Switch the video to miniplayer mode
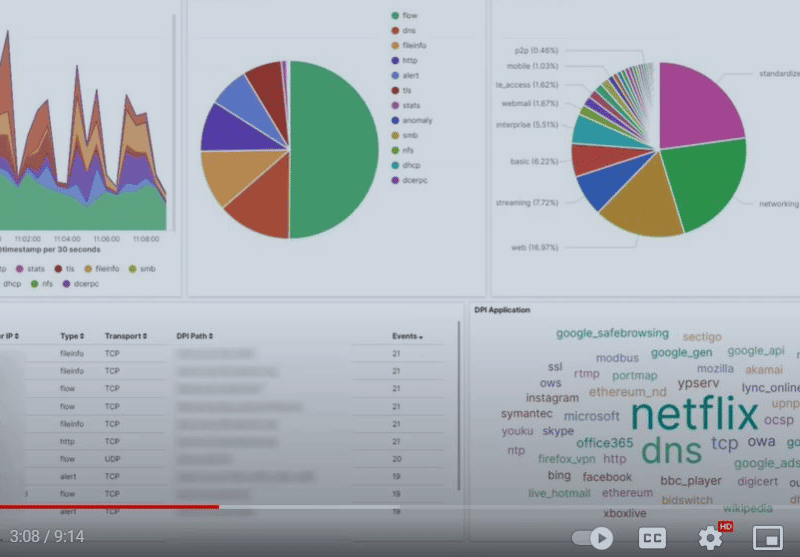This screenshot has height=557, width=800. coord(768,538)
